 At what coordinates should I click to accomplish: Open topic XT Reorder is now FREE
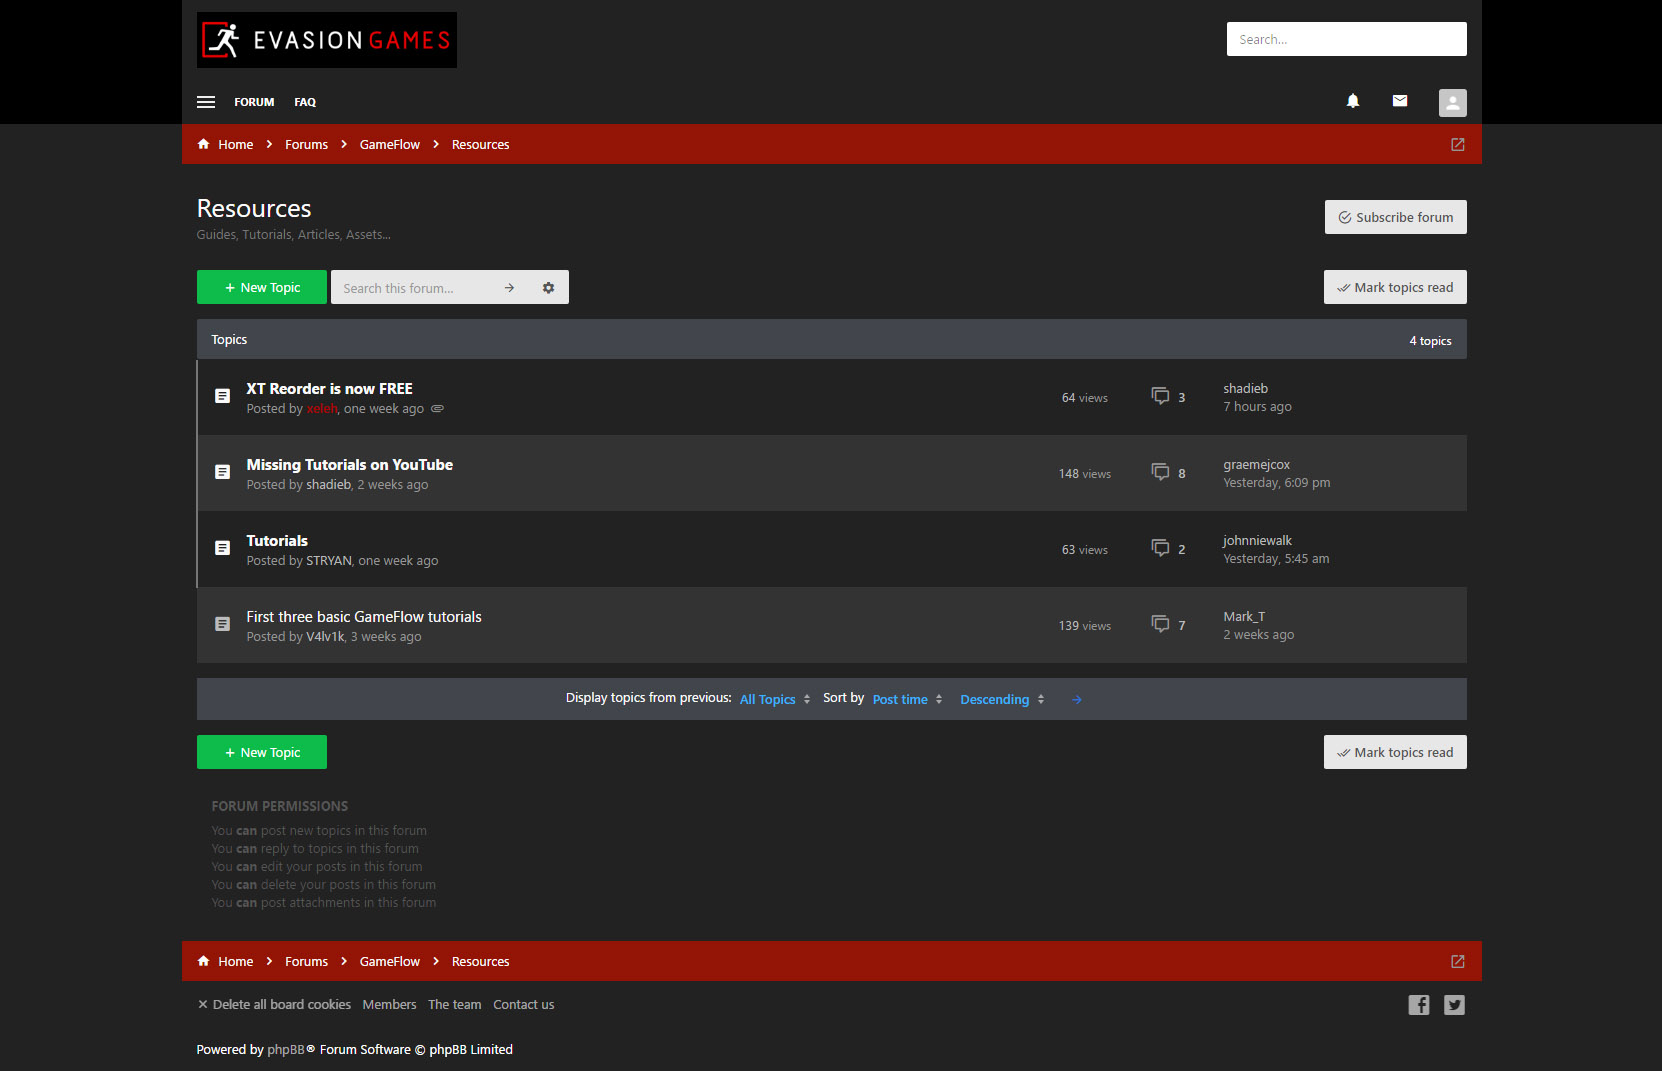pyautogui.click(x=329, y=389)
